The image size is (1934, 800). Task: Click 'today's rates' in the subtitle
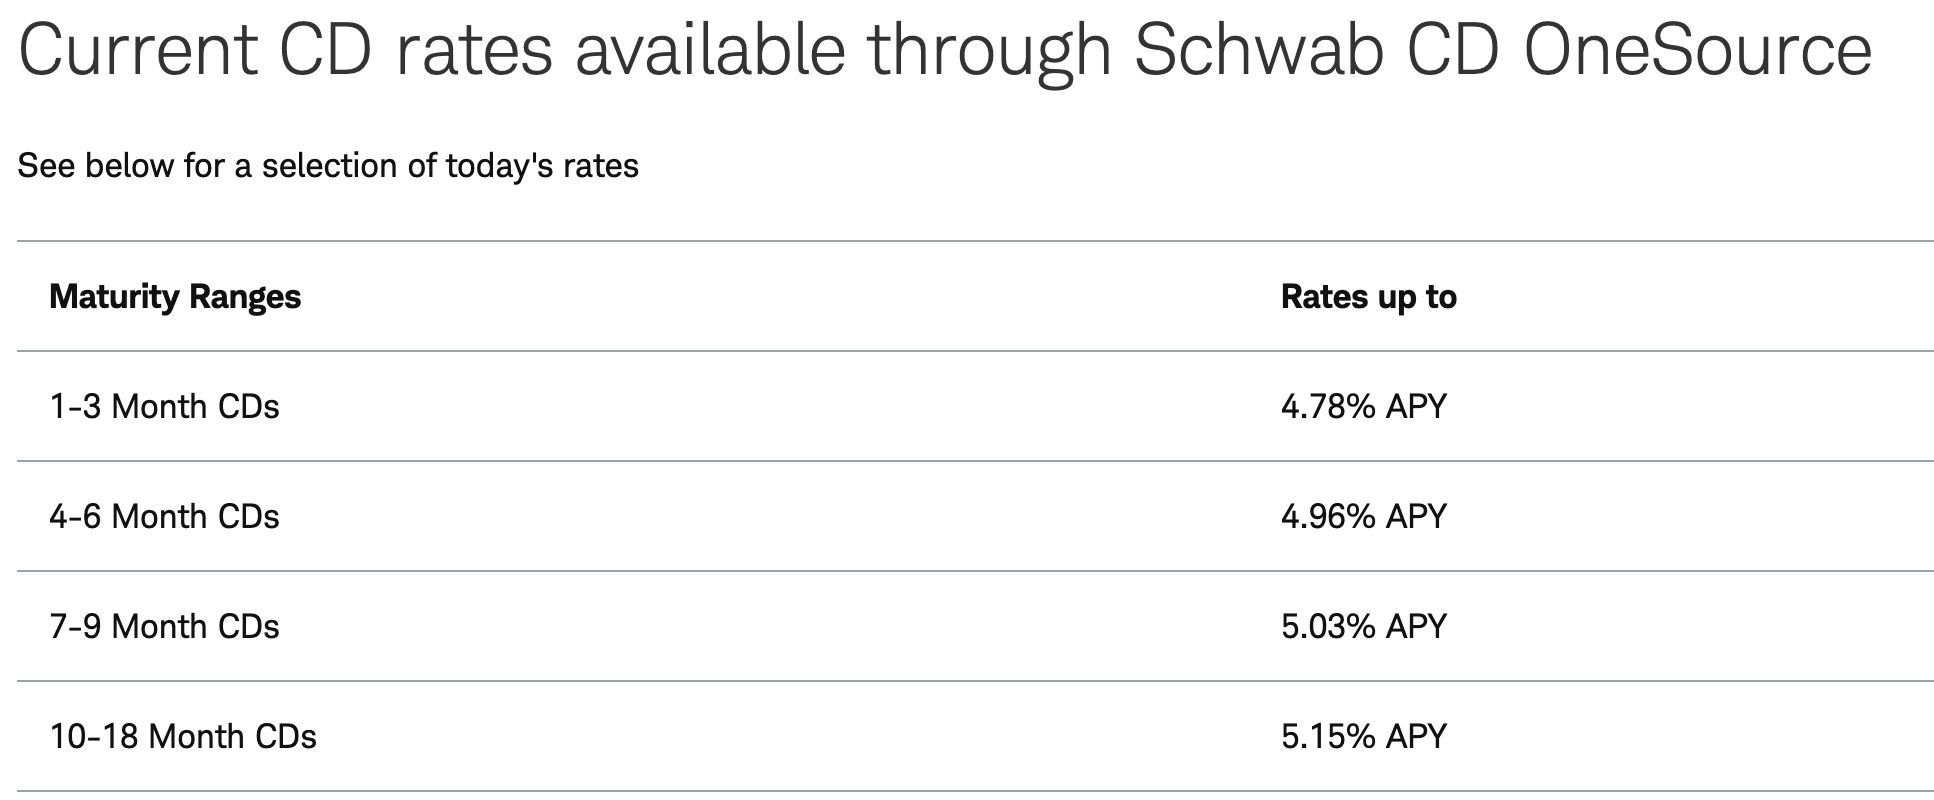(x=542, y=165)
